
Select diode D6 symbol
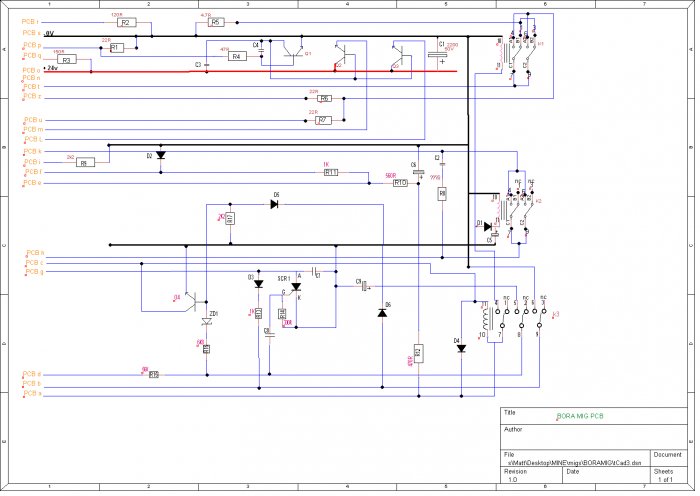coord(381,313)
